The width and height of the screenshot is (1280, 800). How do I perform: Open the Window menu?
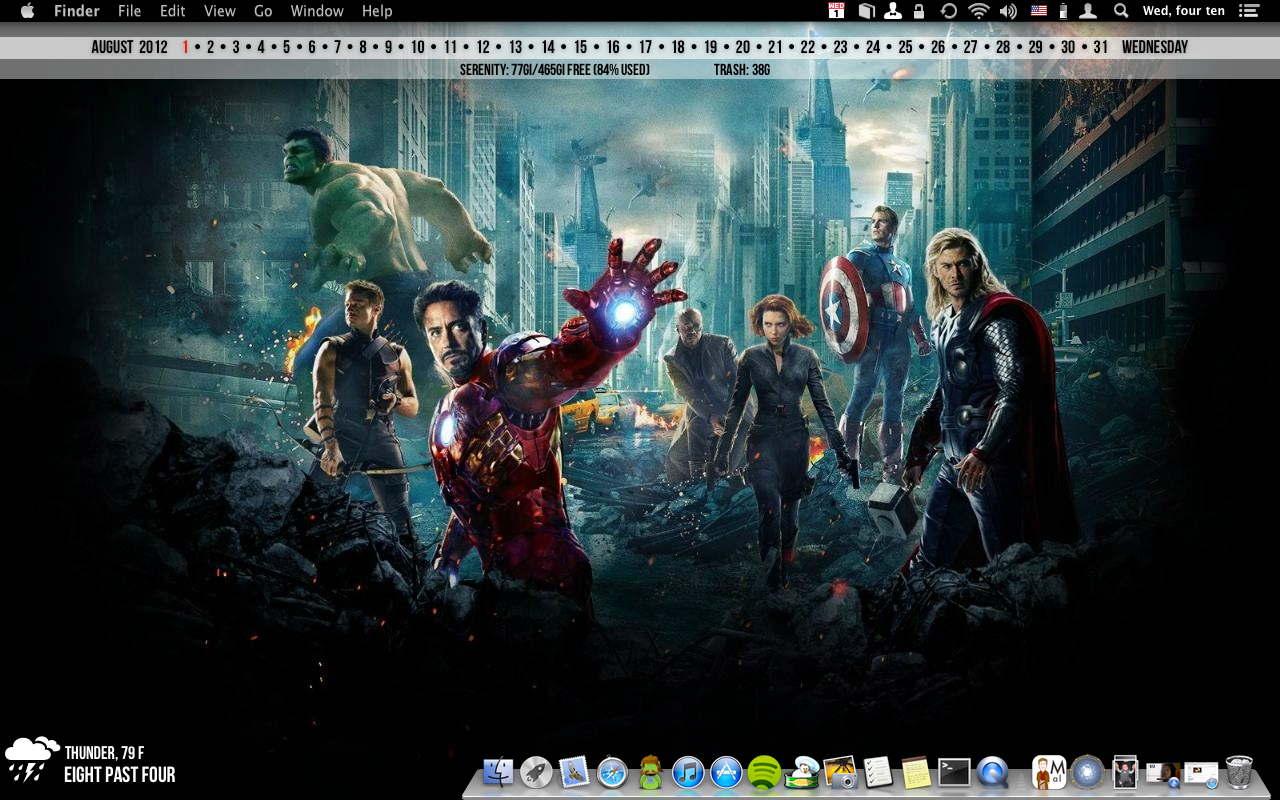[317, 11]
